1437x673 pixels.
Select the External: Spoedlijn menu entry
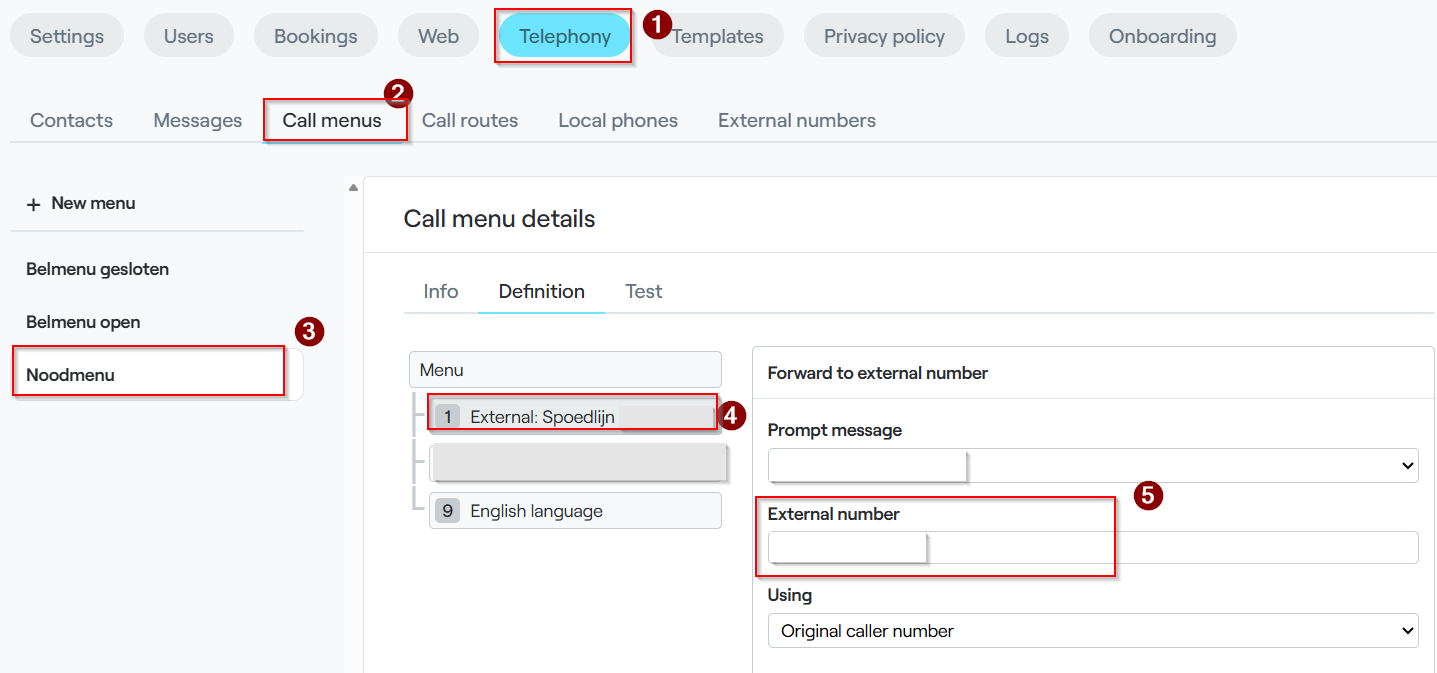575,417
